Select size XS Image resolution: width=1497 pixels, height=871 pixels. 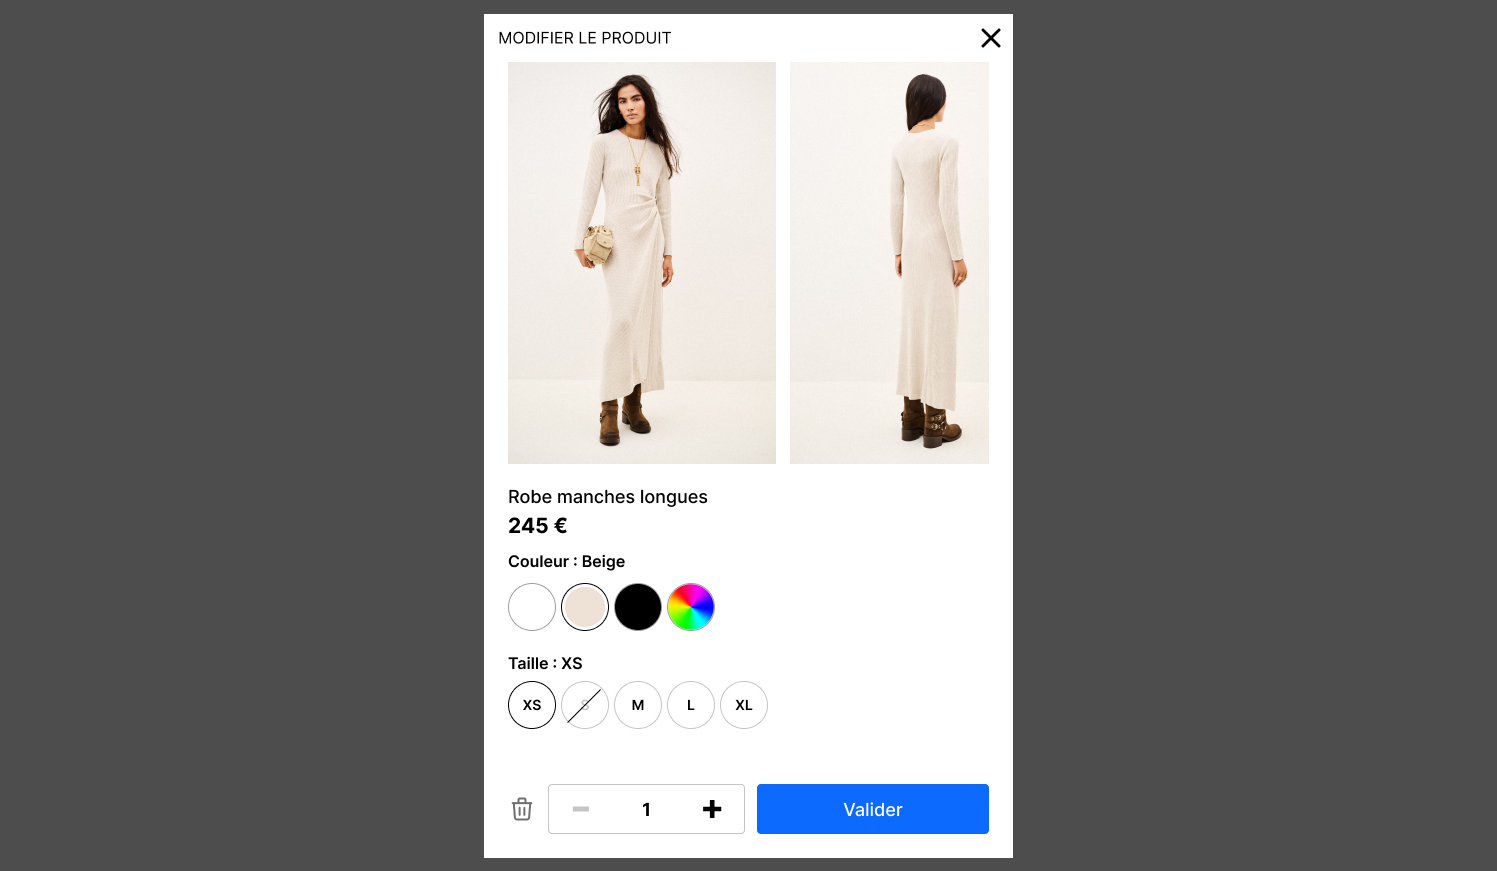532,705
